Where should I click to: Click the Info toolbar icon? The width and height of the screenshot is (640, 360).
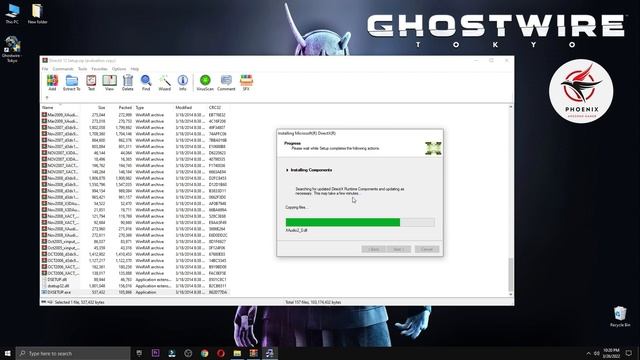(182, 82)
